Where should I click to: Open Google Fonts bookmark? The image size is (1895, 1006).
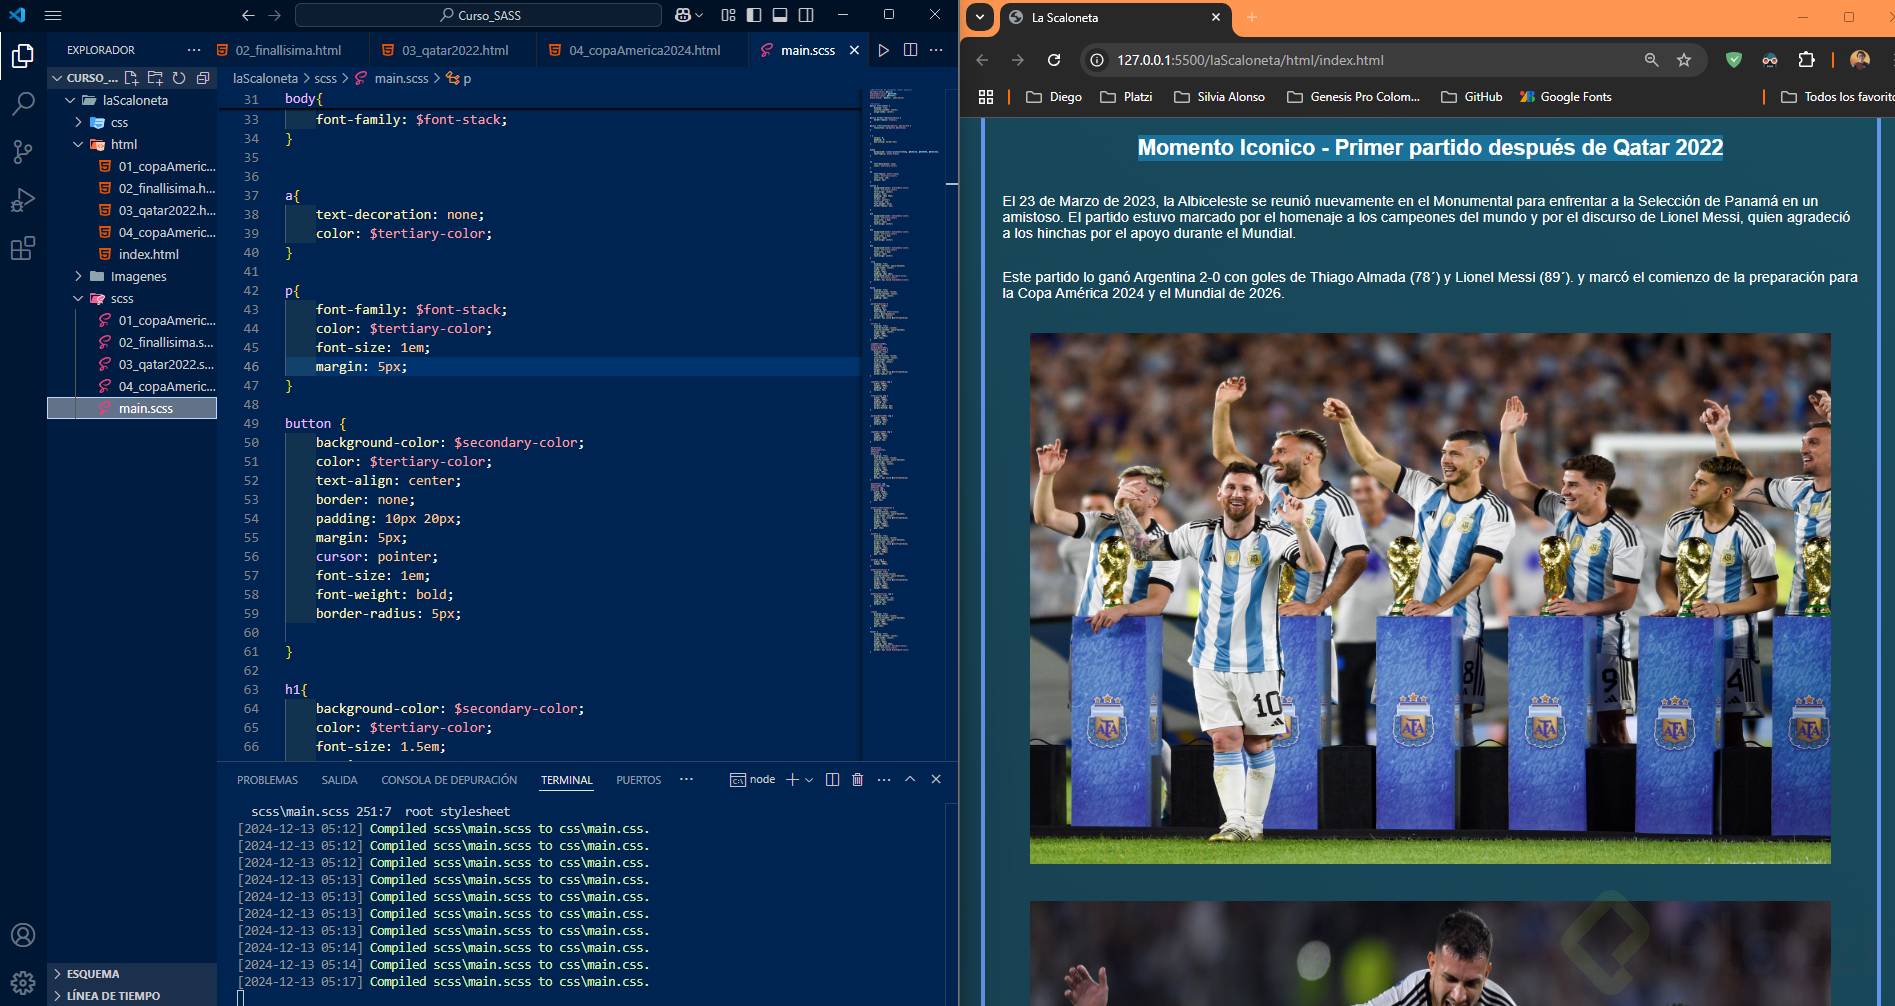[x=1566, y=97]
